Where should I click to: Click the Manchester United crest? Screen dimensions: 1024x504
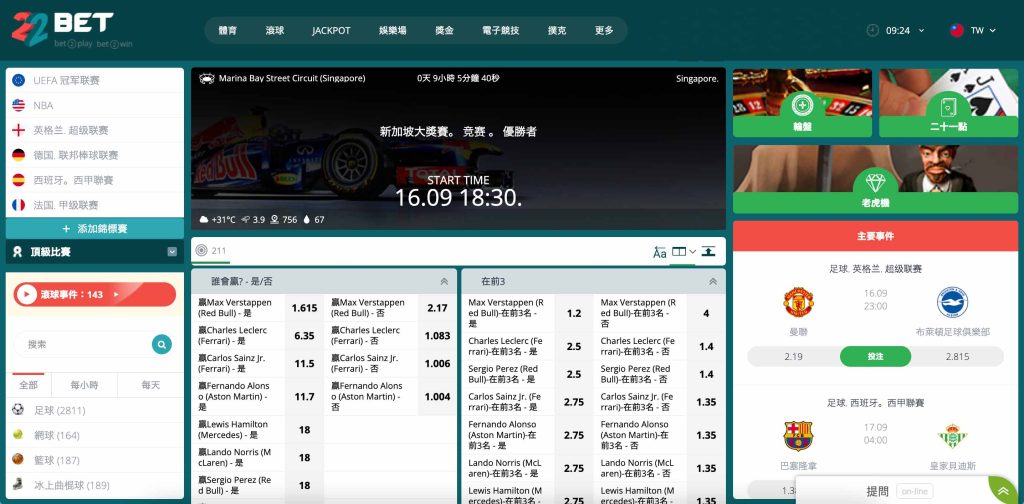click(x=798, y=303)
